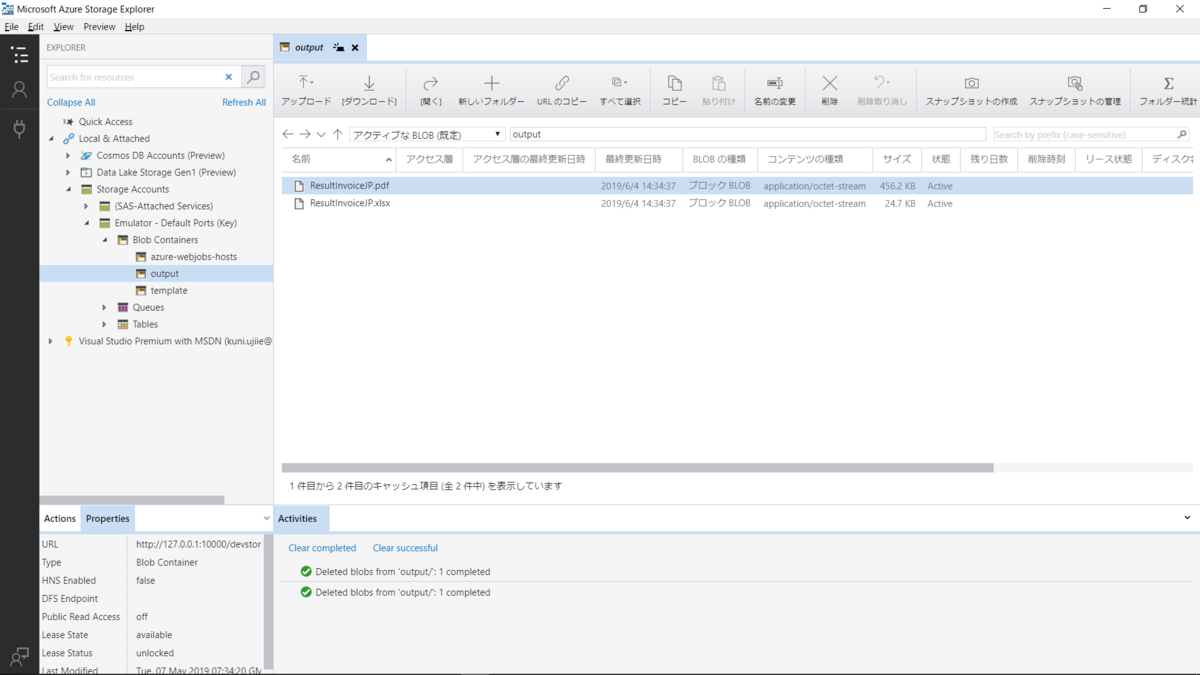The height and width of the screenshot is (675, 1200).
Task: Collapse the Blob Containers node
Action: [104, 240]
